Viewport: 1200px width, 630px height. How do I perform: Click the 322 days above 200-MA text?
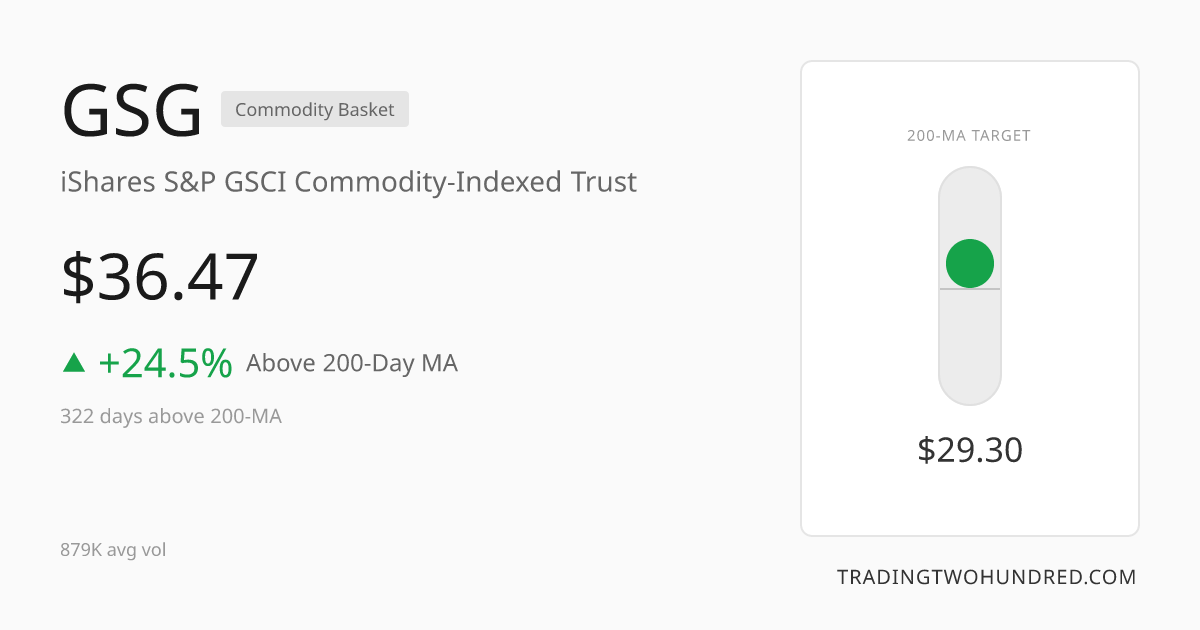171,416
